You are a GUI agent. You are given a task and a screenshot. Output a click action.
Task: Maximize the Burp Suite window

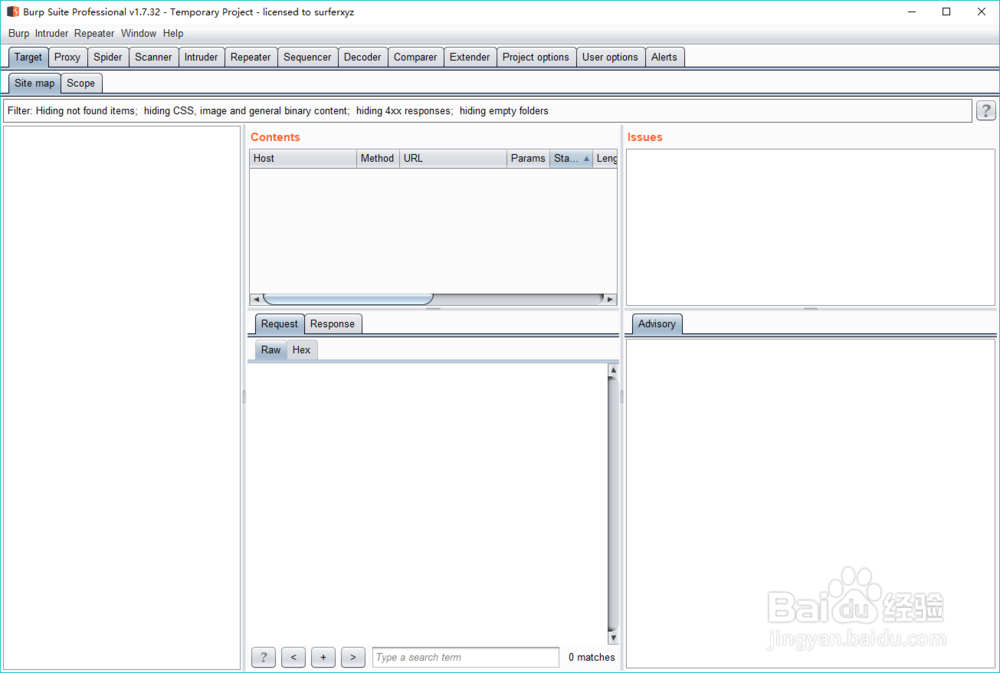click(x=946, y=11)
